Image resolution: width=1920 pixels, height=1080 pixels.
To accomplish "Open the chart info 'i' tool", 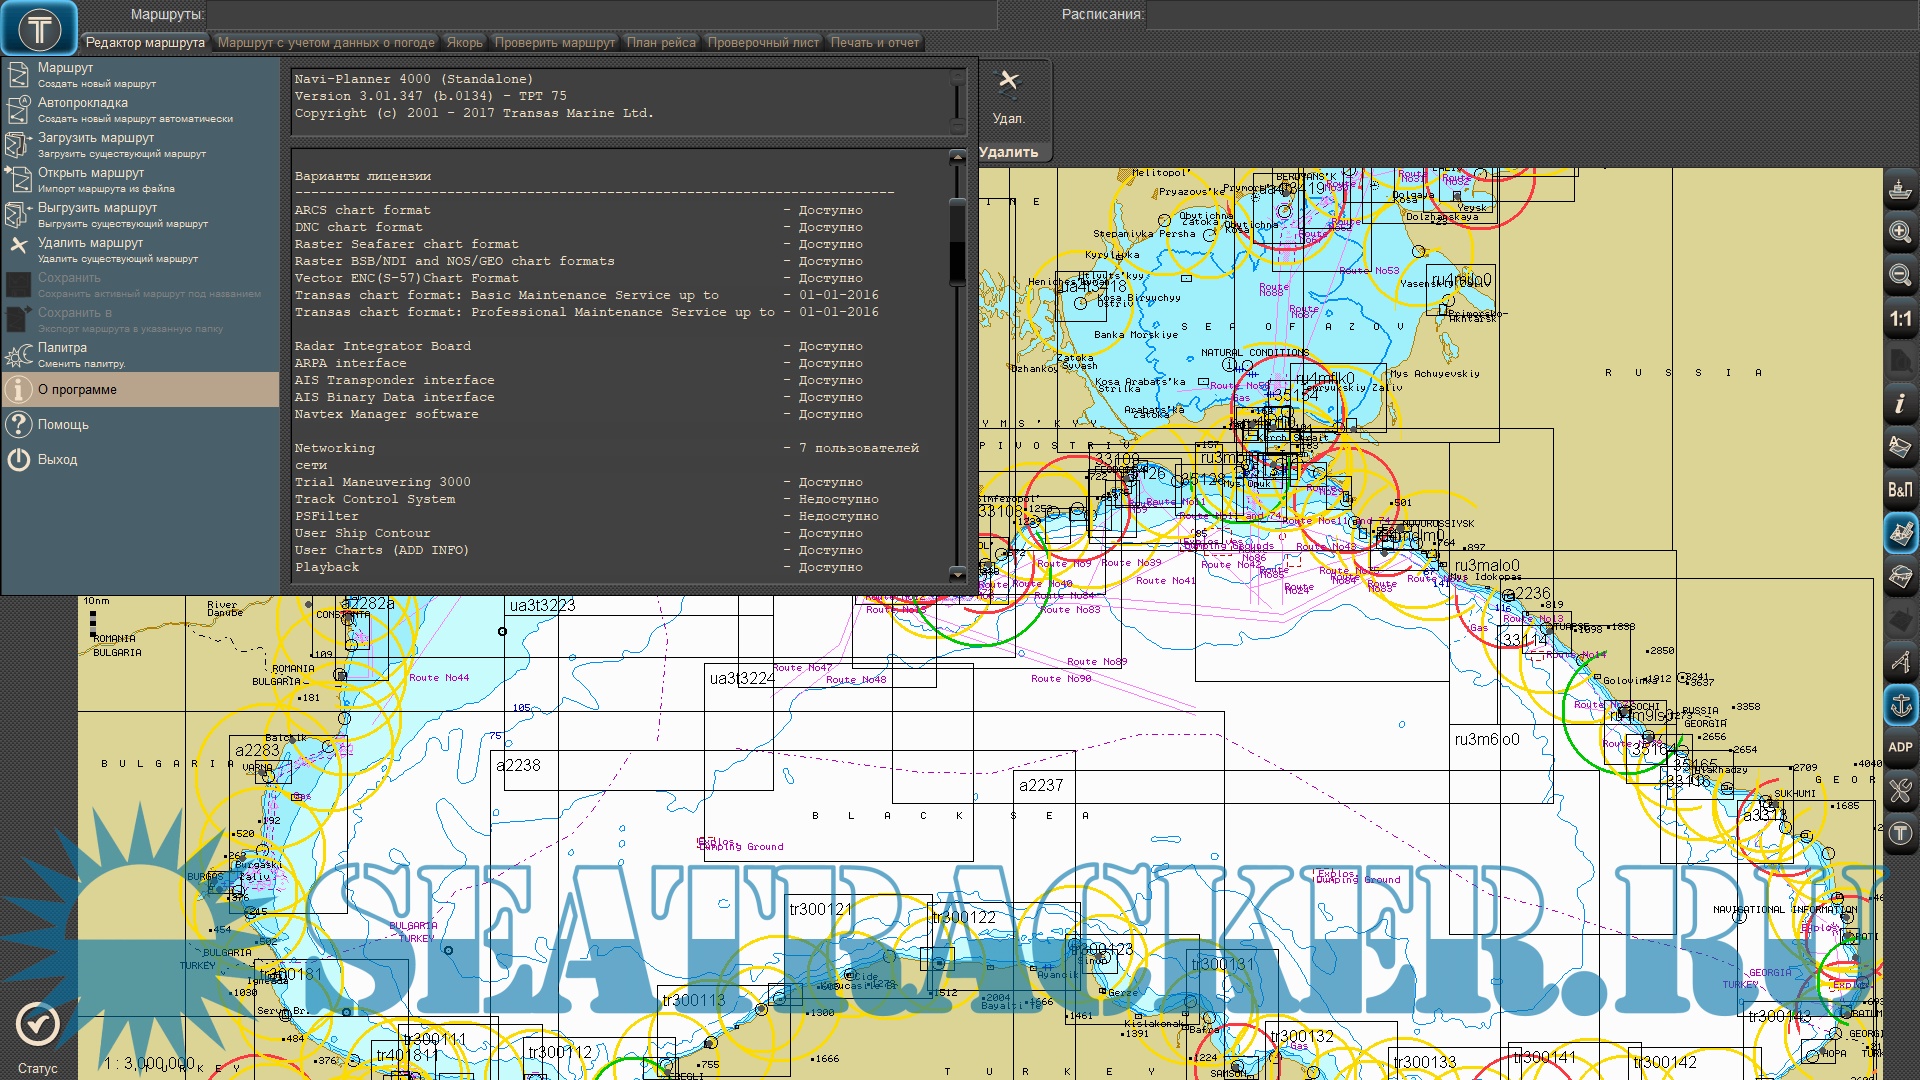I will click(x=1900, y=404).
